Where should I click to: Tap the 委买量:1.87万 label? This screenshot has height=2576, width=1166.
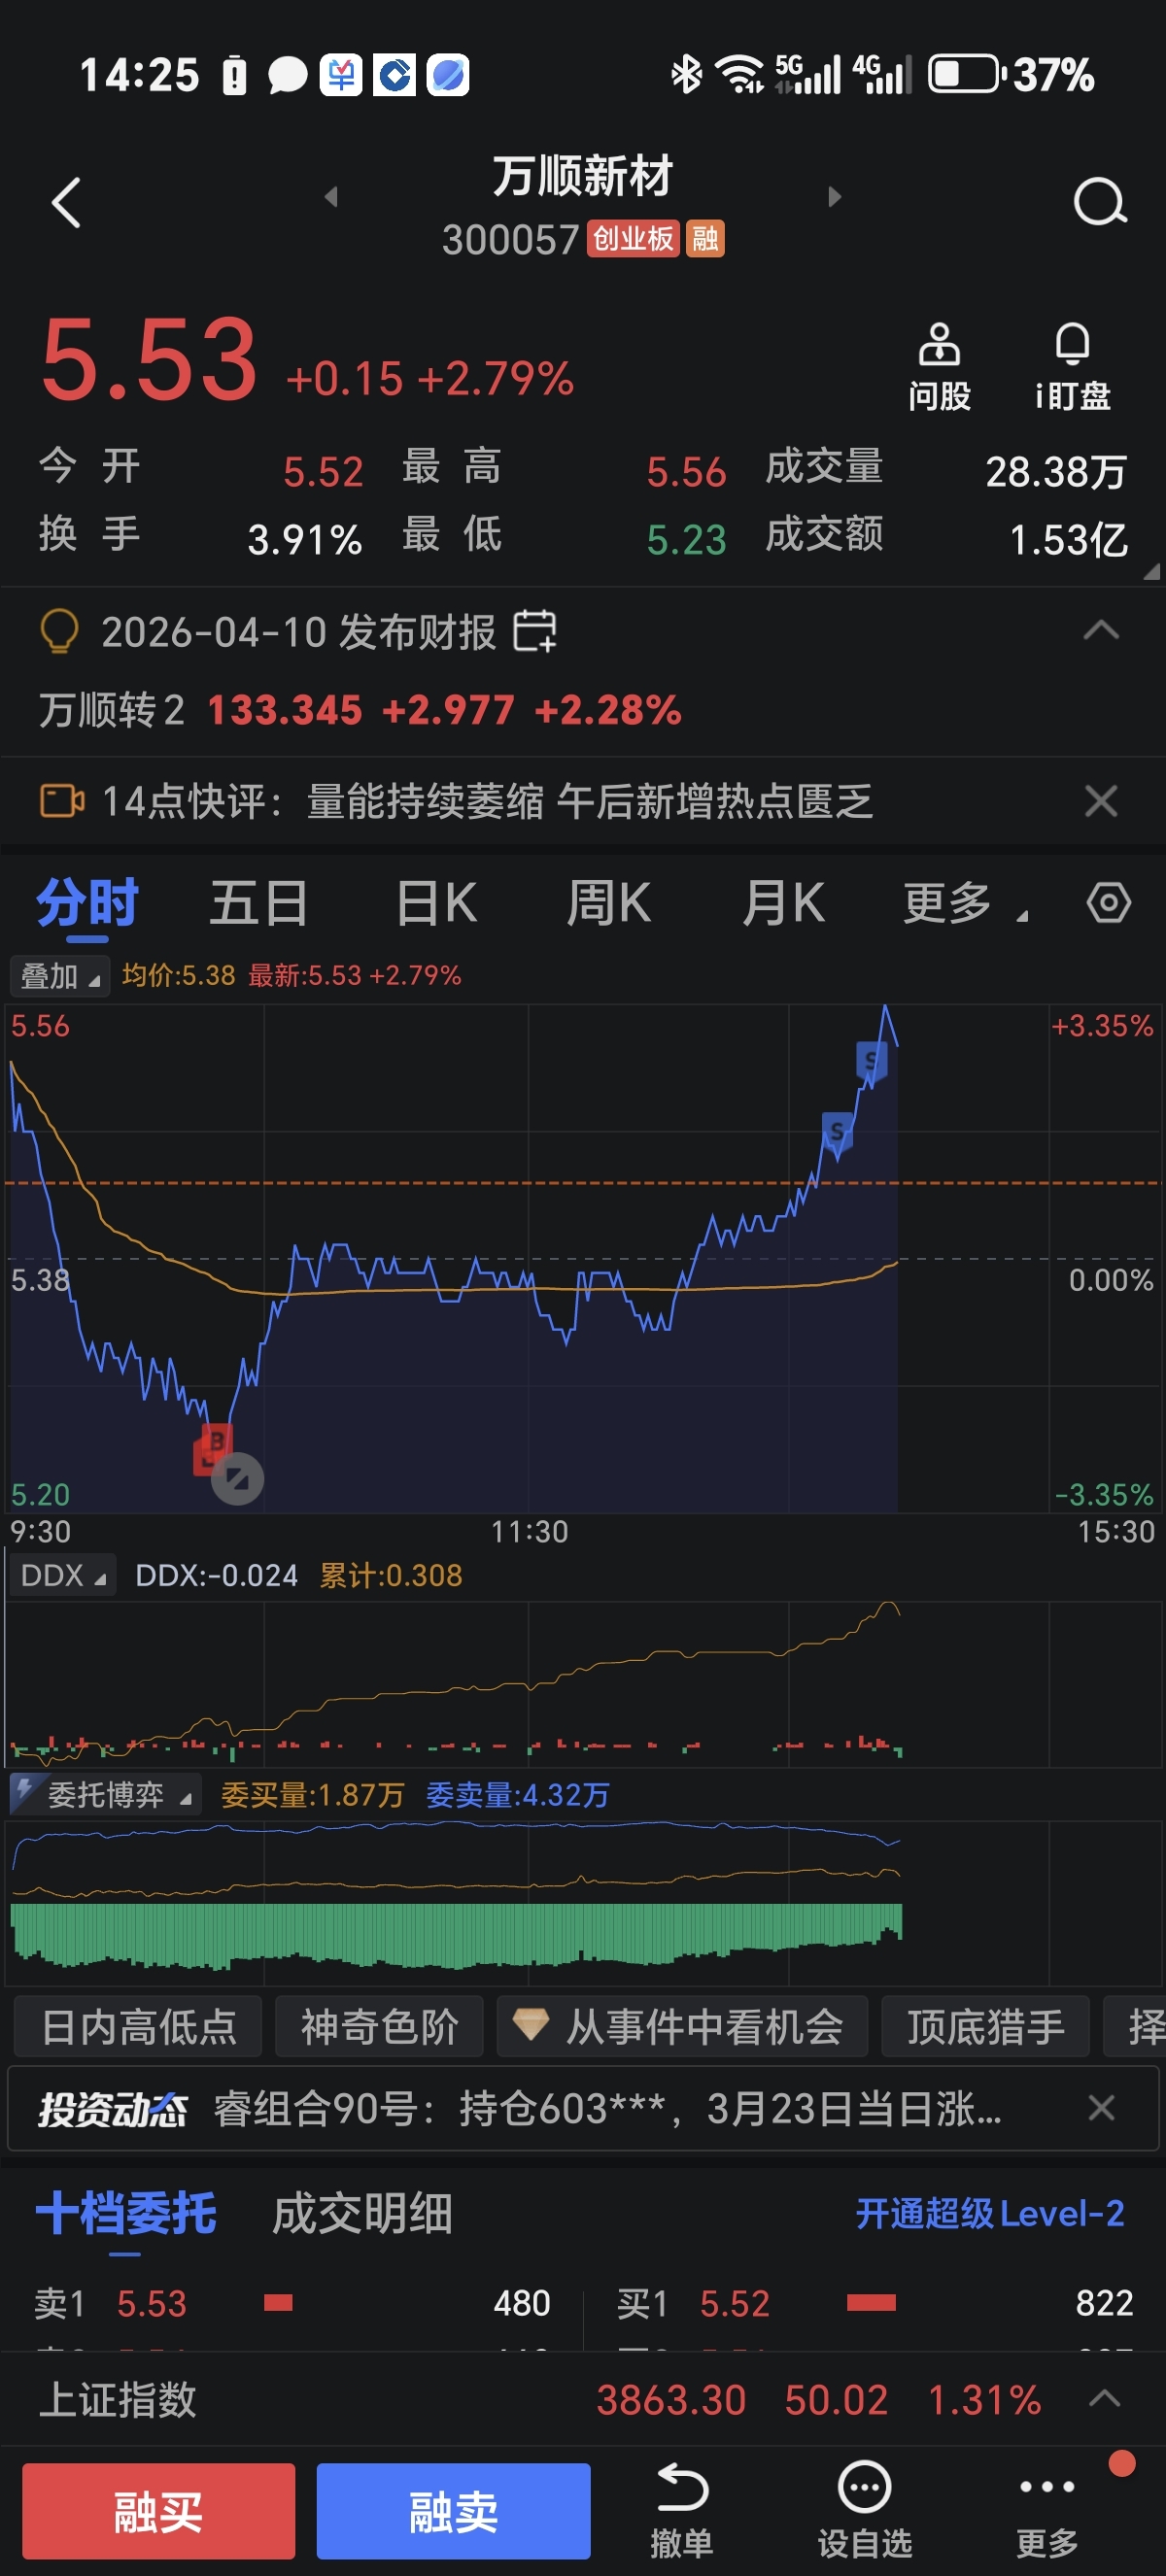point(312,1794)
